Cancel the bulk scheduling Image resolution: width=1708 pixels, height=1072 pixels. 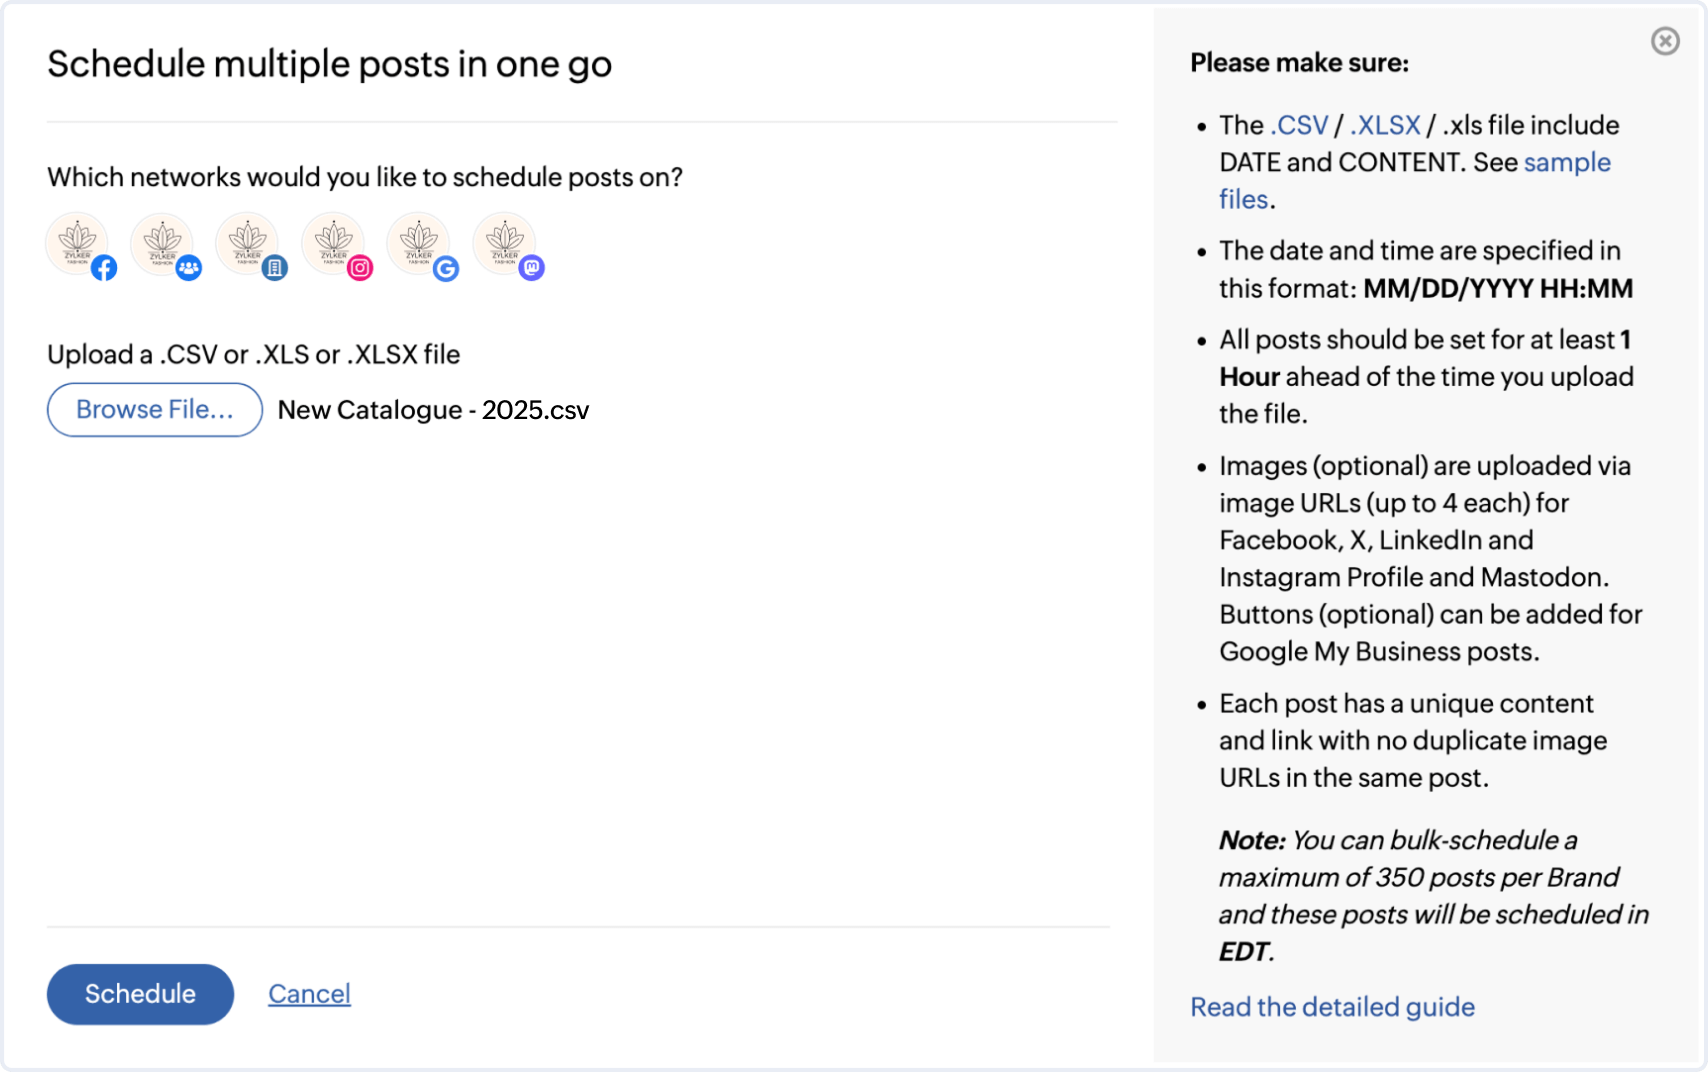click(x=309, y=994)
